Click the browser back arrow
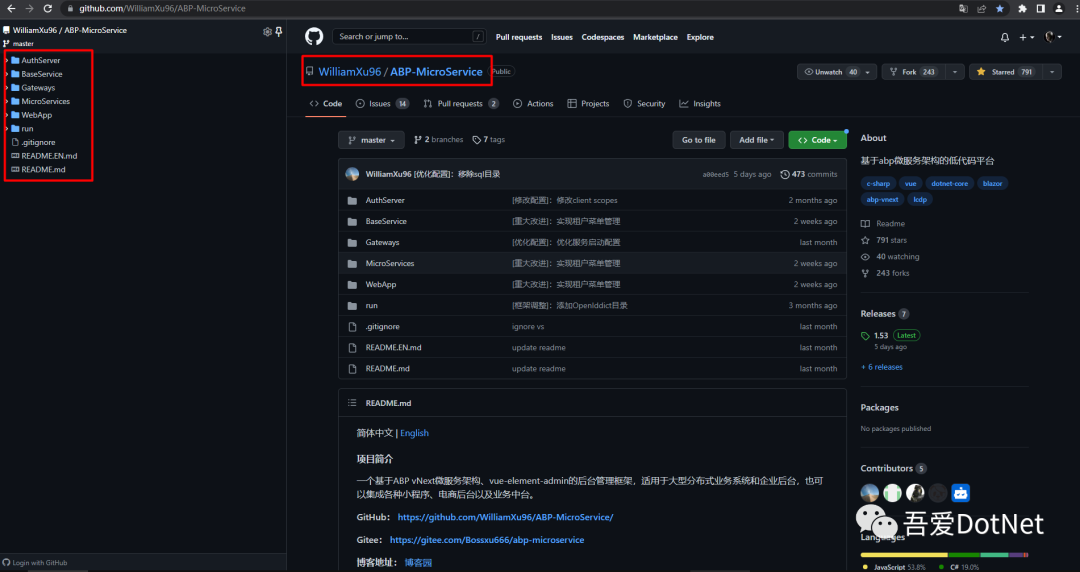This screenshot has width=1080, height=572. [11, 8]
